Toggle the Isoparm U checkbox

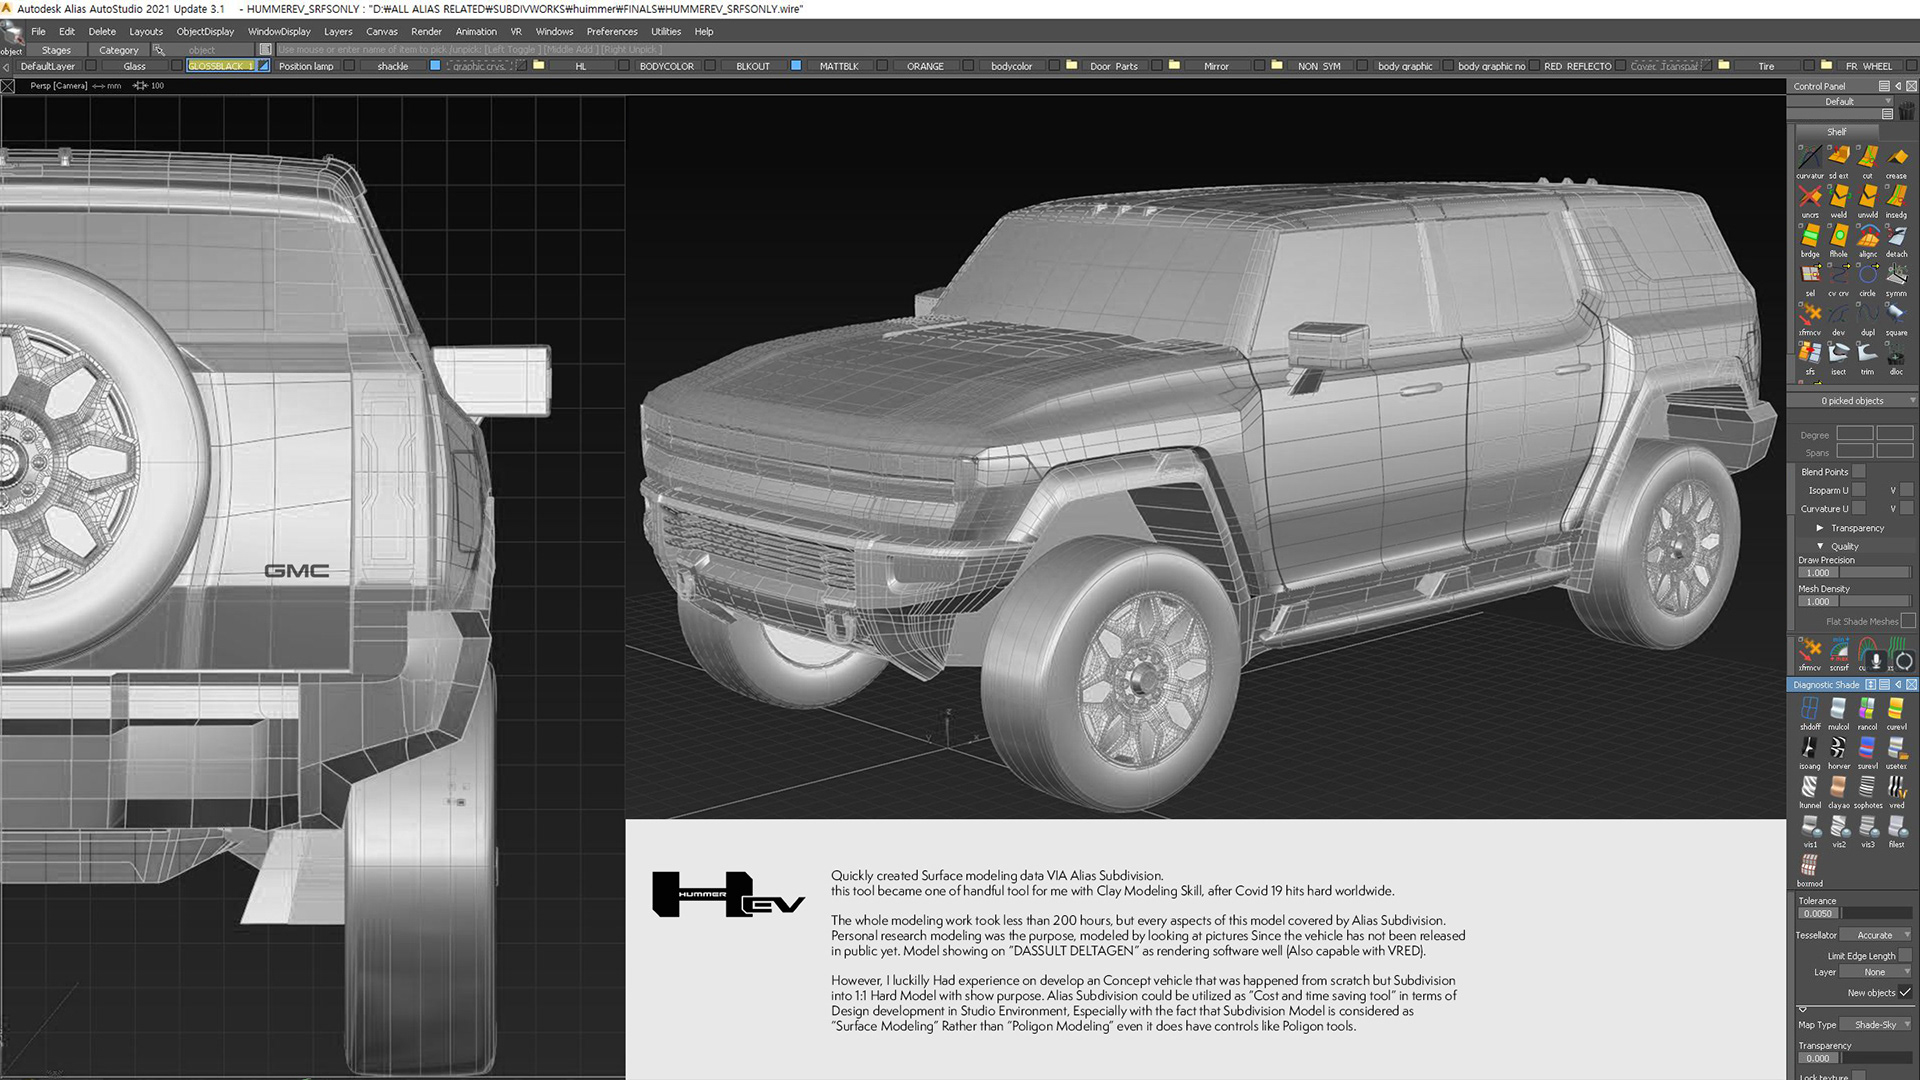pyautogui.click(x=1859, y=490)
